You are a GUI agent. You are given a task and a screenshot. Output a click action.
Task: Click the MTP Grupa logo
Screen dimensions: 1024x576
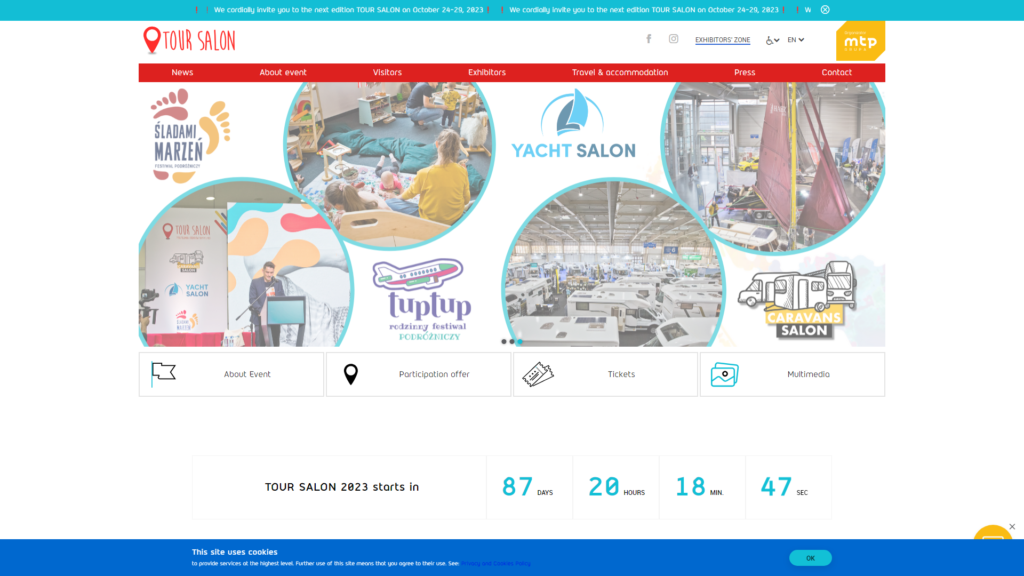(860, 41)
